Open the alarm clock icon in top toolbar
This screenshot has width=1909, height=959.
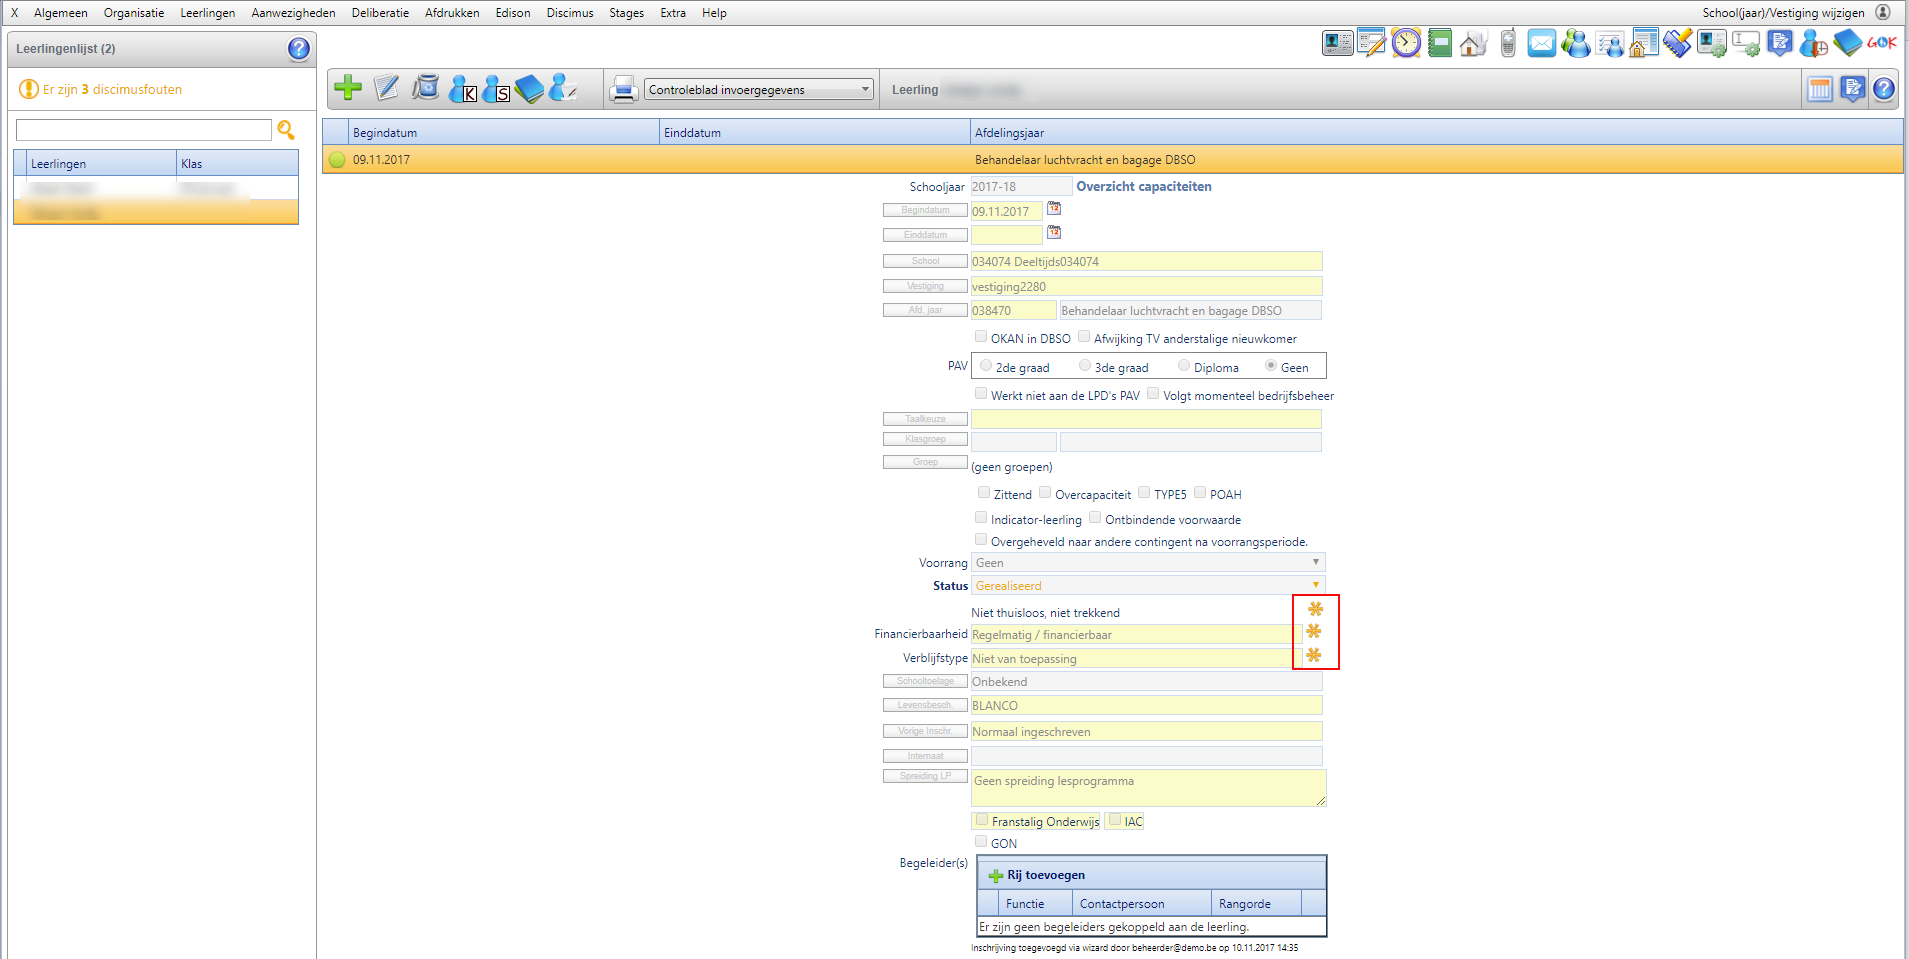click(1406, 43)
